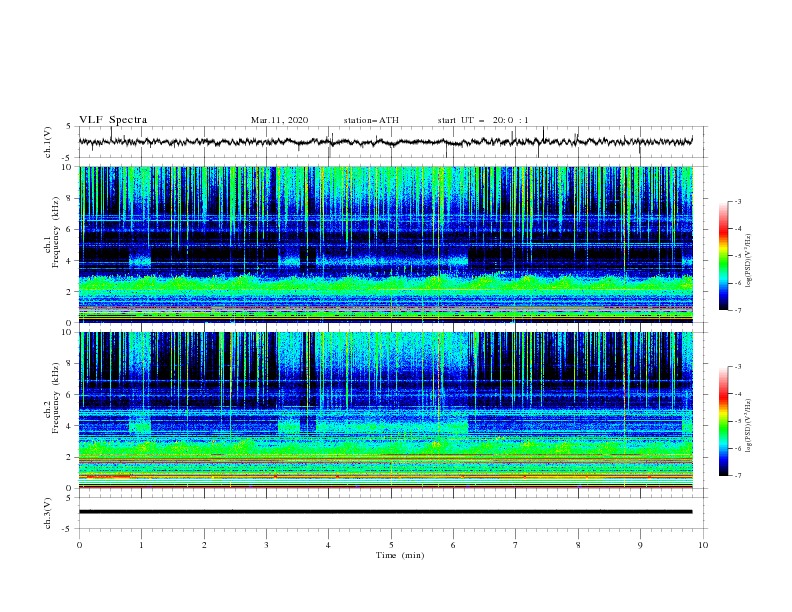Click the 'start UT = 20:0 :1' text
Screen dimensions: 792x612
pyautogui.click(x=483, y=120)
